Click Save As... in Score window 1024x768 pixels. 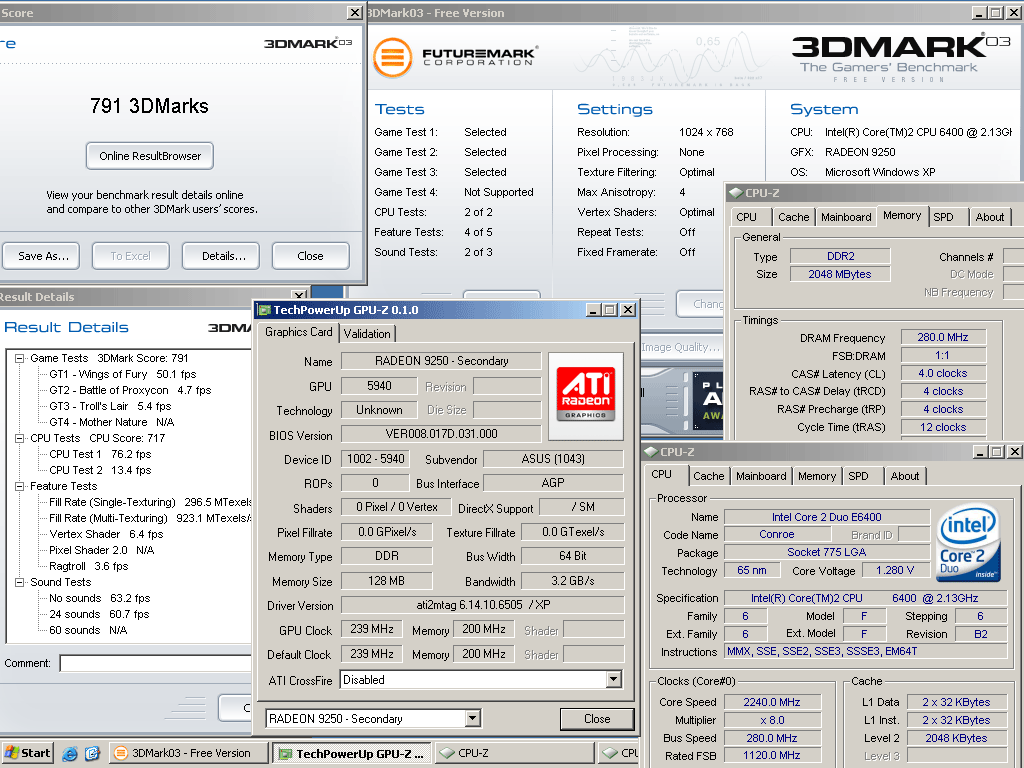click(x=41, y=256)
